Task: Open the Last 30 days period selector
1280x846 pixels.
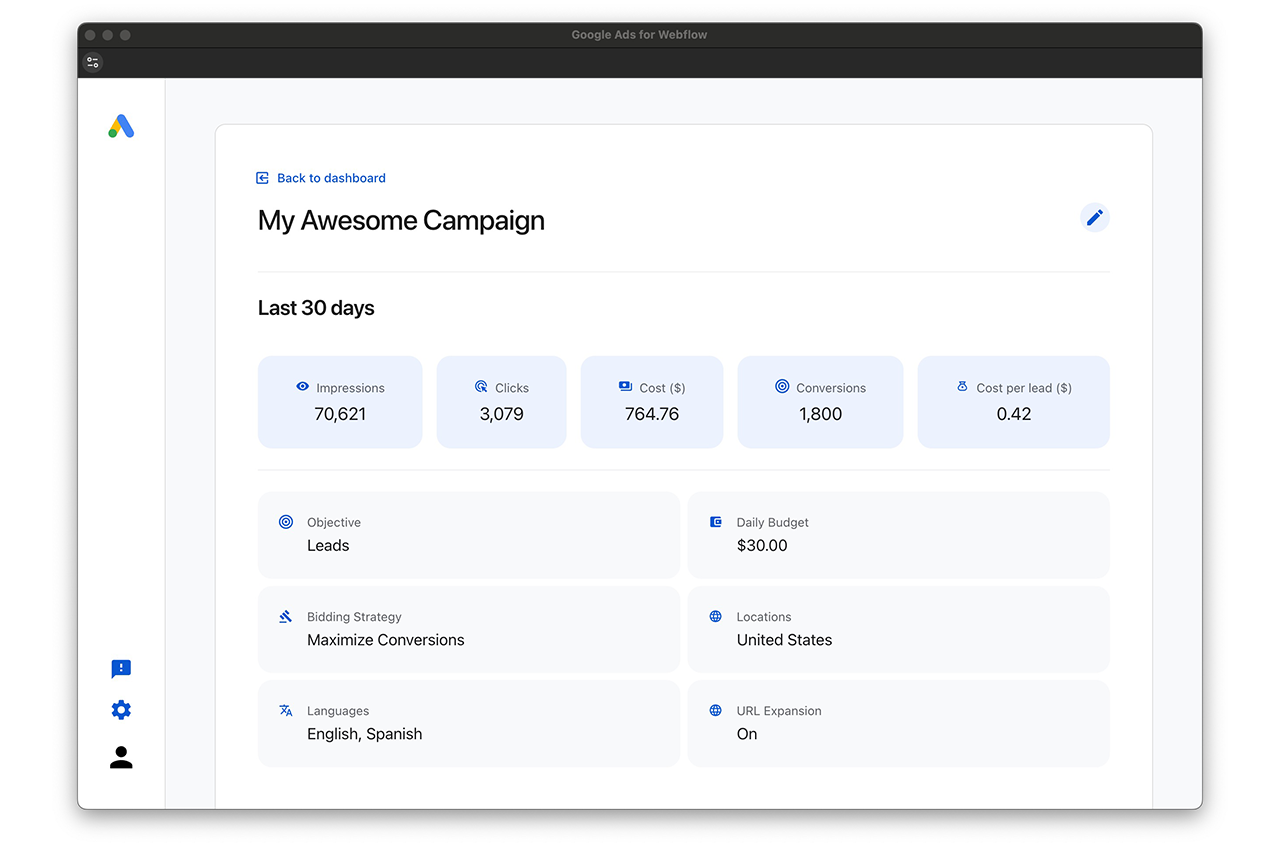Action: point(316,308)
